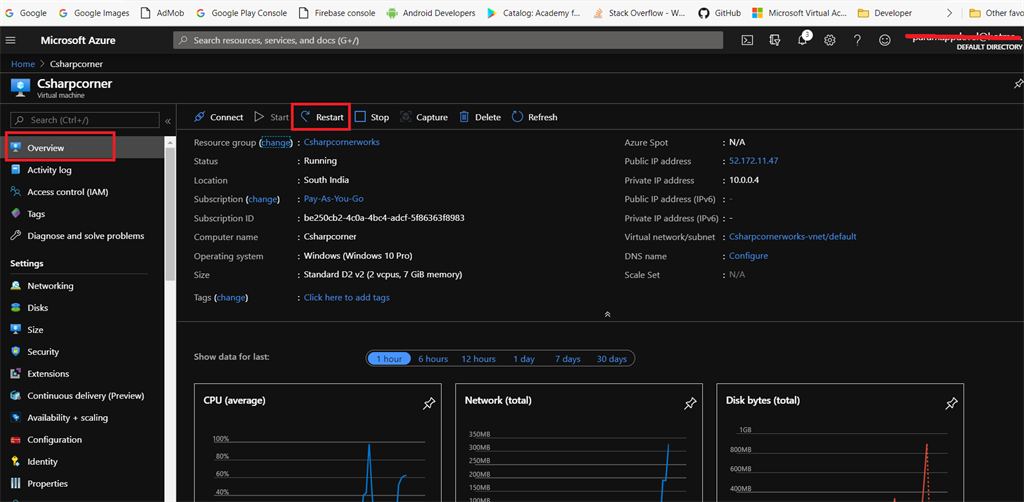This screenshot has width=1024, height=502.
Task: Open the Developer bookmarks folder
Action: (884, 12)
